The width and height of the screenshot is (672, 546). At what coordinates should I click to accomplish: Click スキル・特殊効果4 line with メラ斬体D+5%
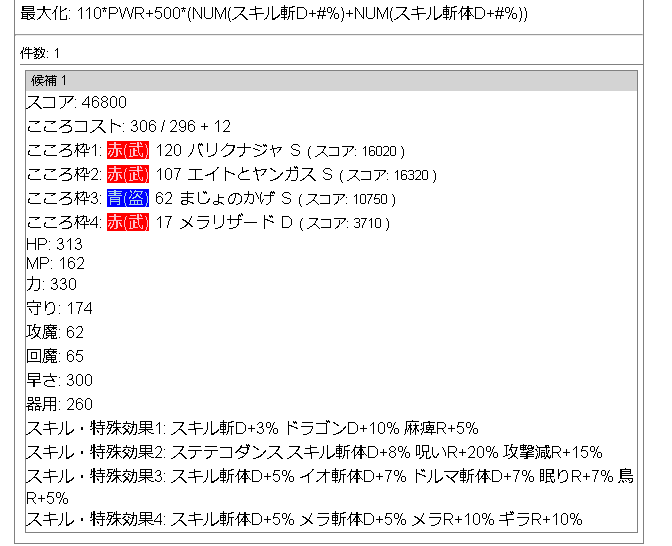coord(304,519)
